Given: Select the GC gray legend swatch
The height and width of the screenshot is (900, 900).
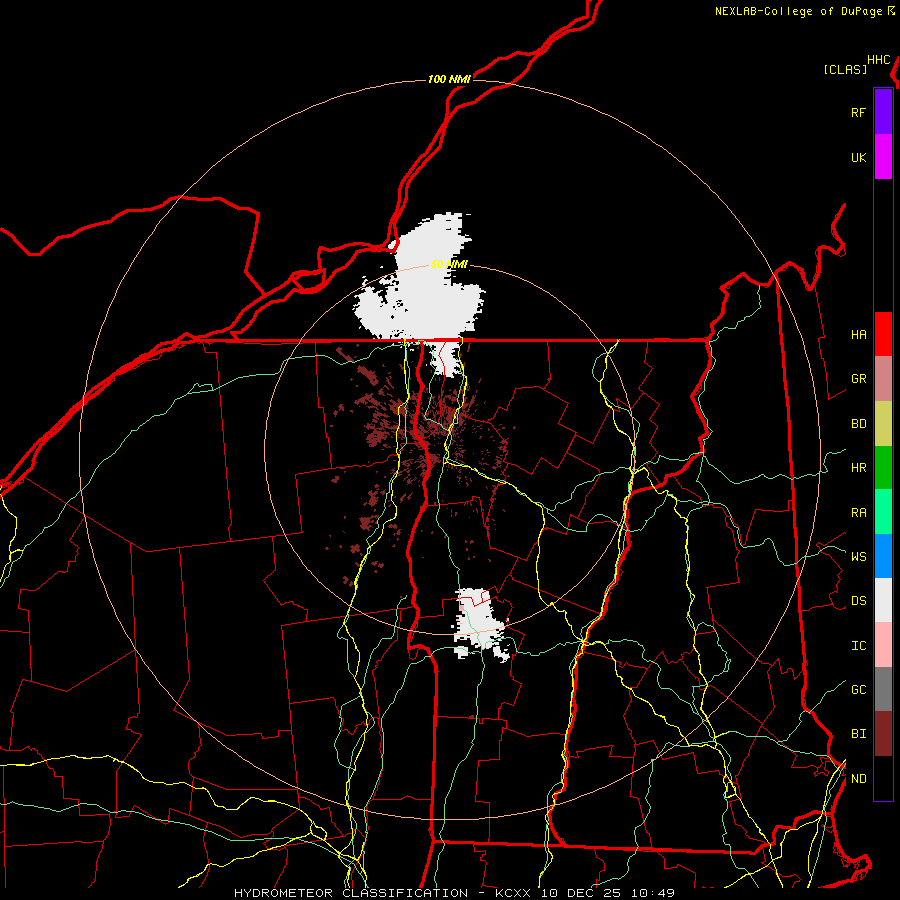Looking at the screenshot, I should [883, 689].
